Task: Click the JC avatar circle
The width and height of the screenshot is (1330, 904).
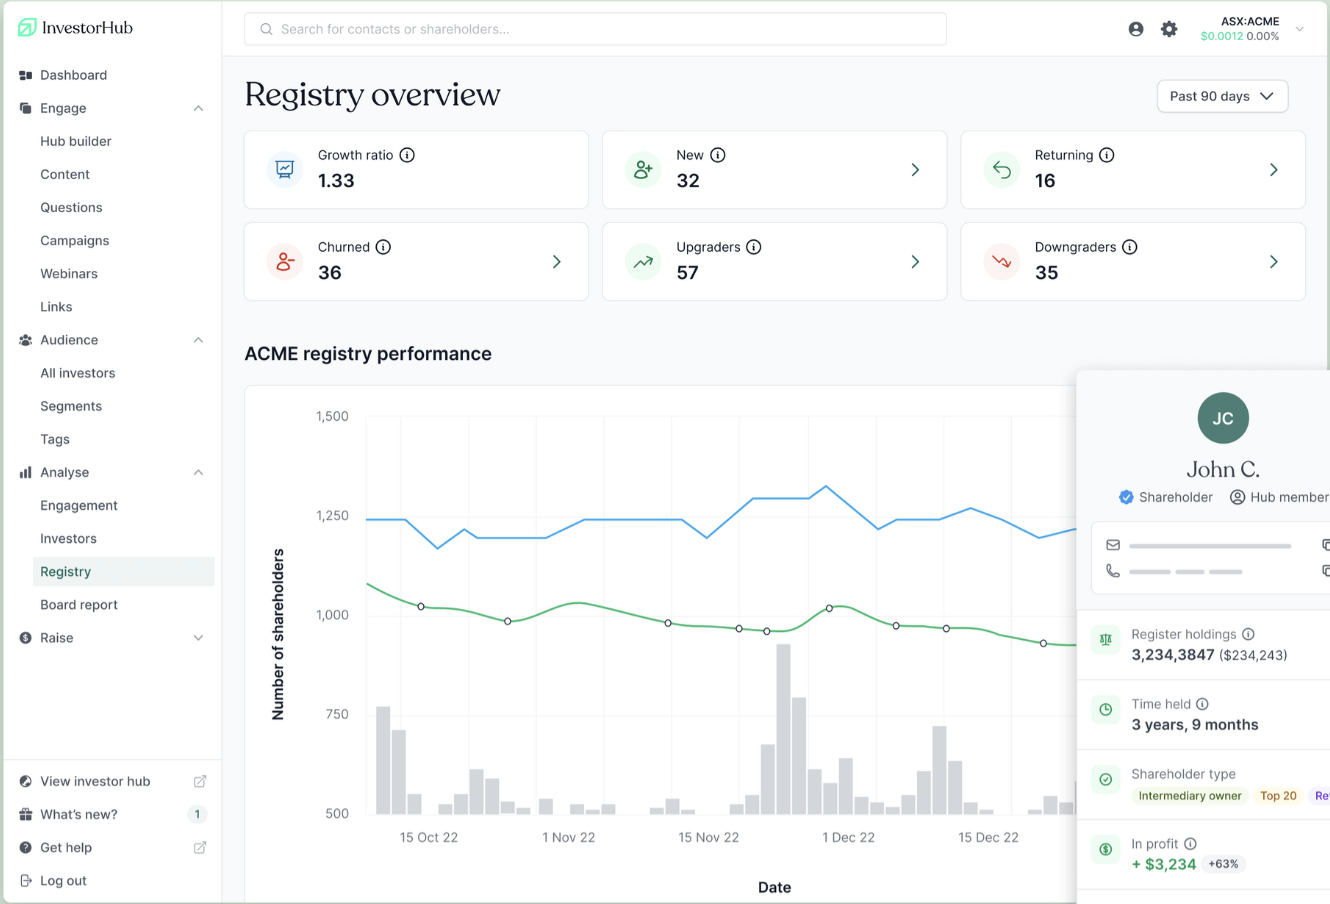Action: point(1223,418)
